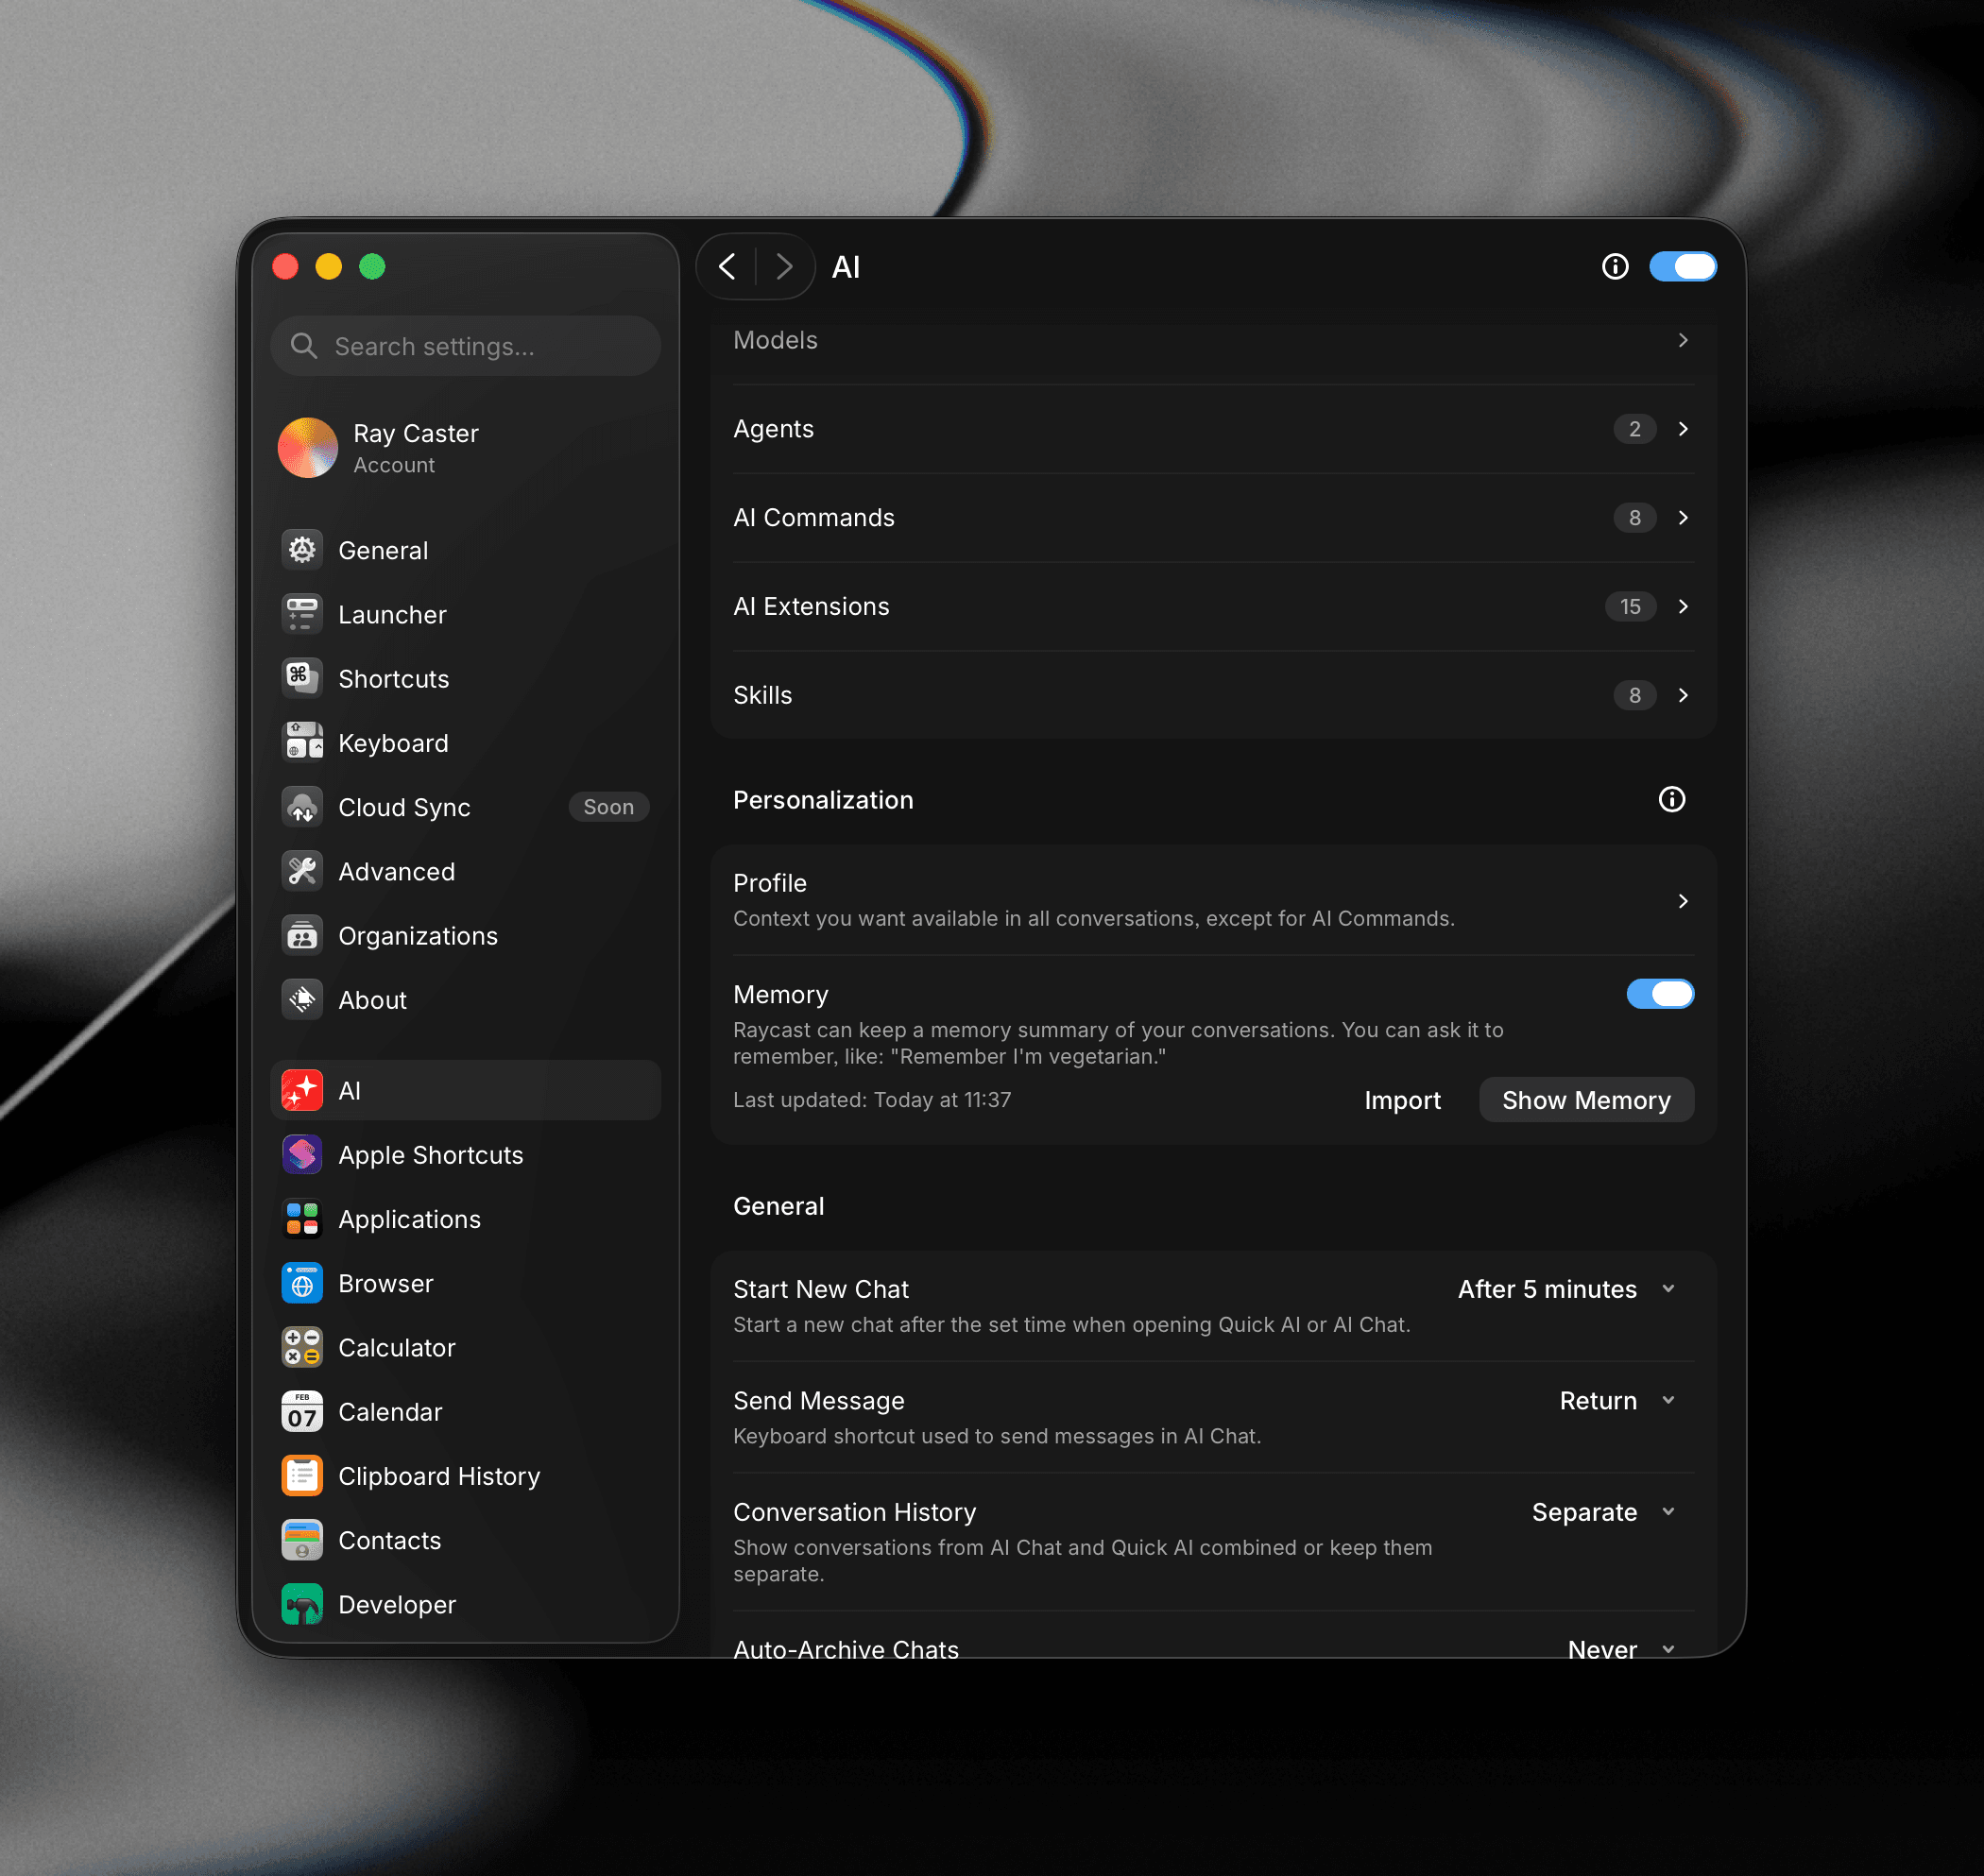
Task: Open Apple Shortcuts extension icon
Action: coord(302,1154)
